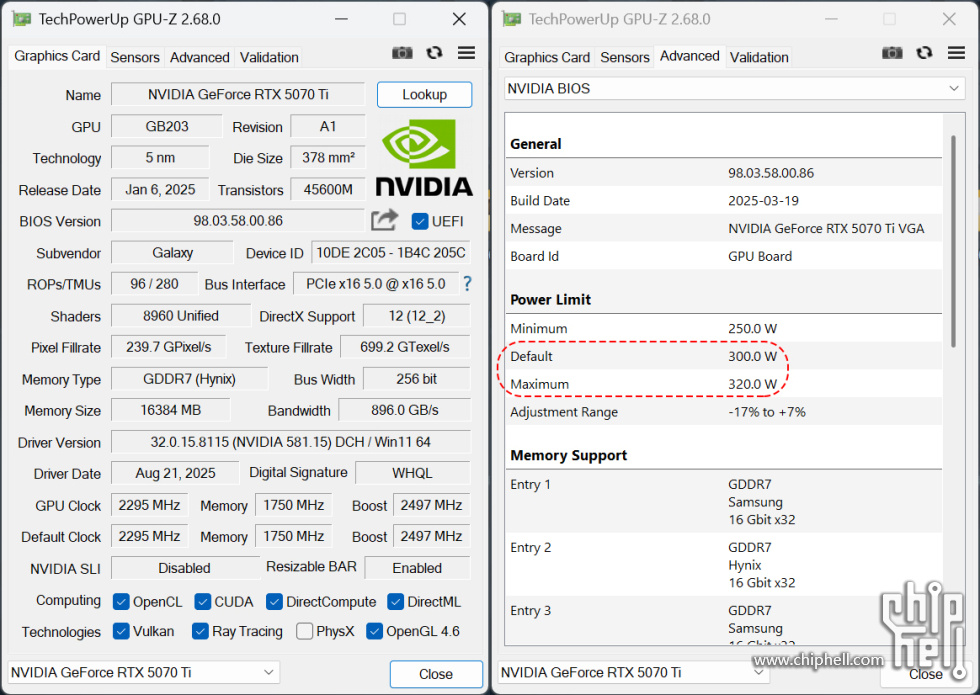Click the Device ID value 10DE 2C05 - 1B4C 205C

[x=391, y=252]
